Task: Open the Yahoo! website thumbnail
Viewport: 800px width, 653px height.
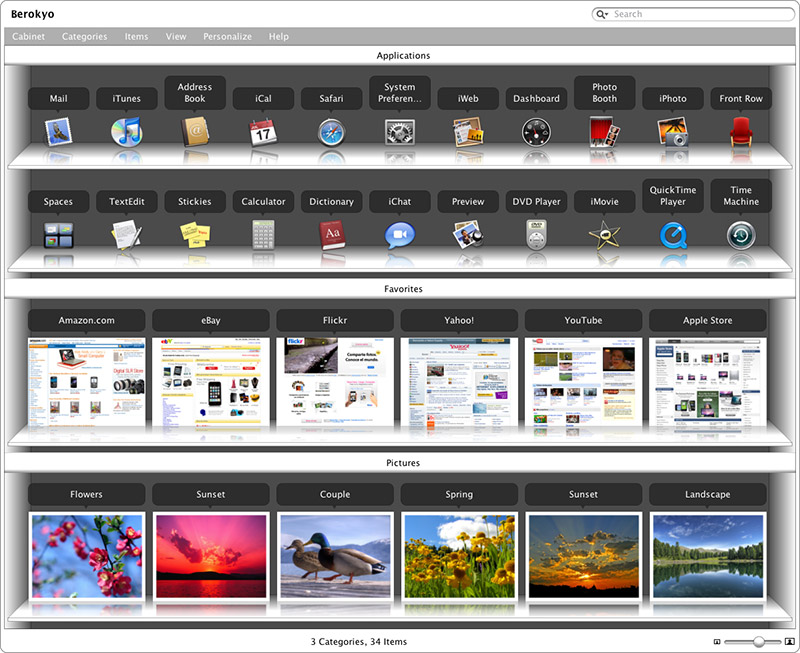Action: click(x=459, y=381)
